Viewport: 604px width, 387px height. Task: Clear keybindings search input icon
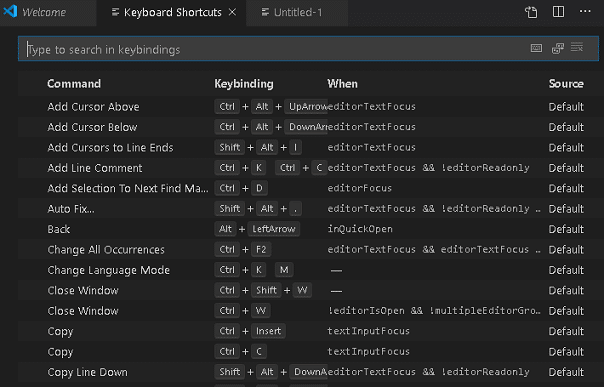click(577, 47)
